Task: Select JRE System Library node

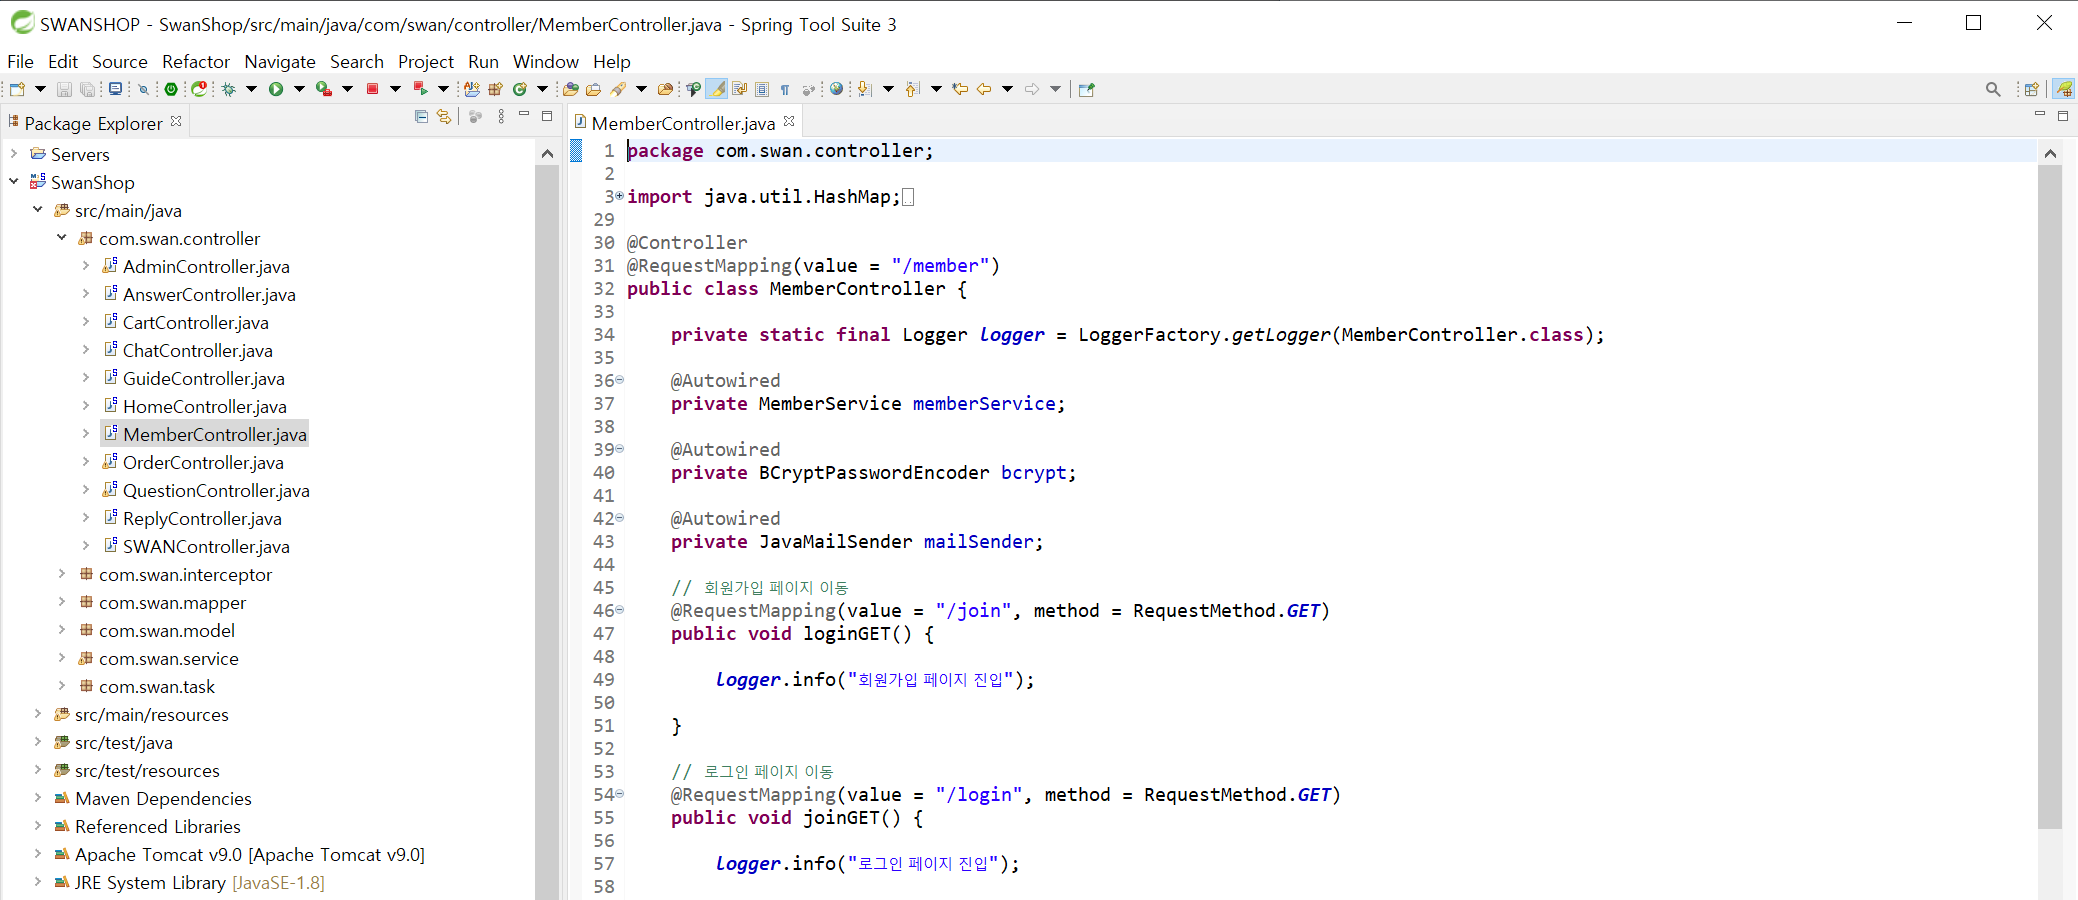Action: 199,882
